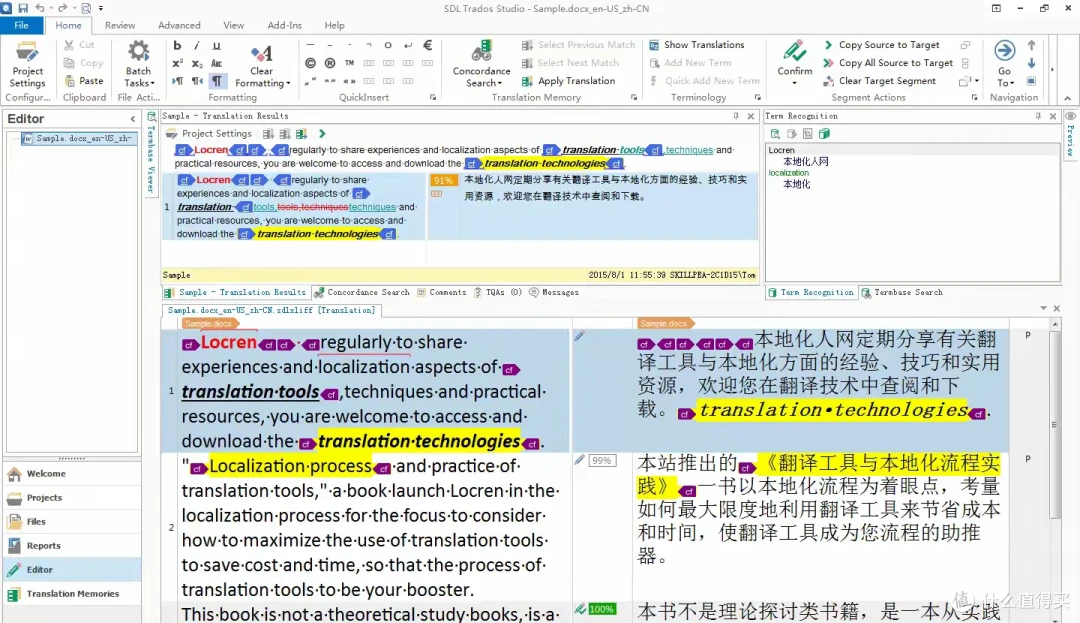Open the Add-Ins ribbon tab

tap(284, 25)
